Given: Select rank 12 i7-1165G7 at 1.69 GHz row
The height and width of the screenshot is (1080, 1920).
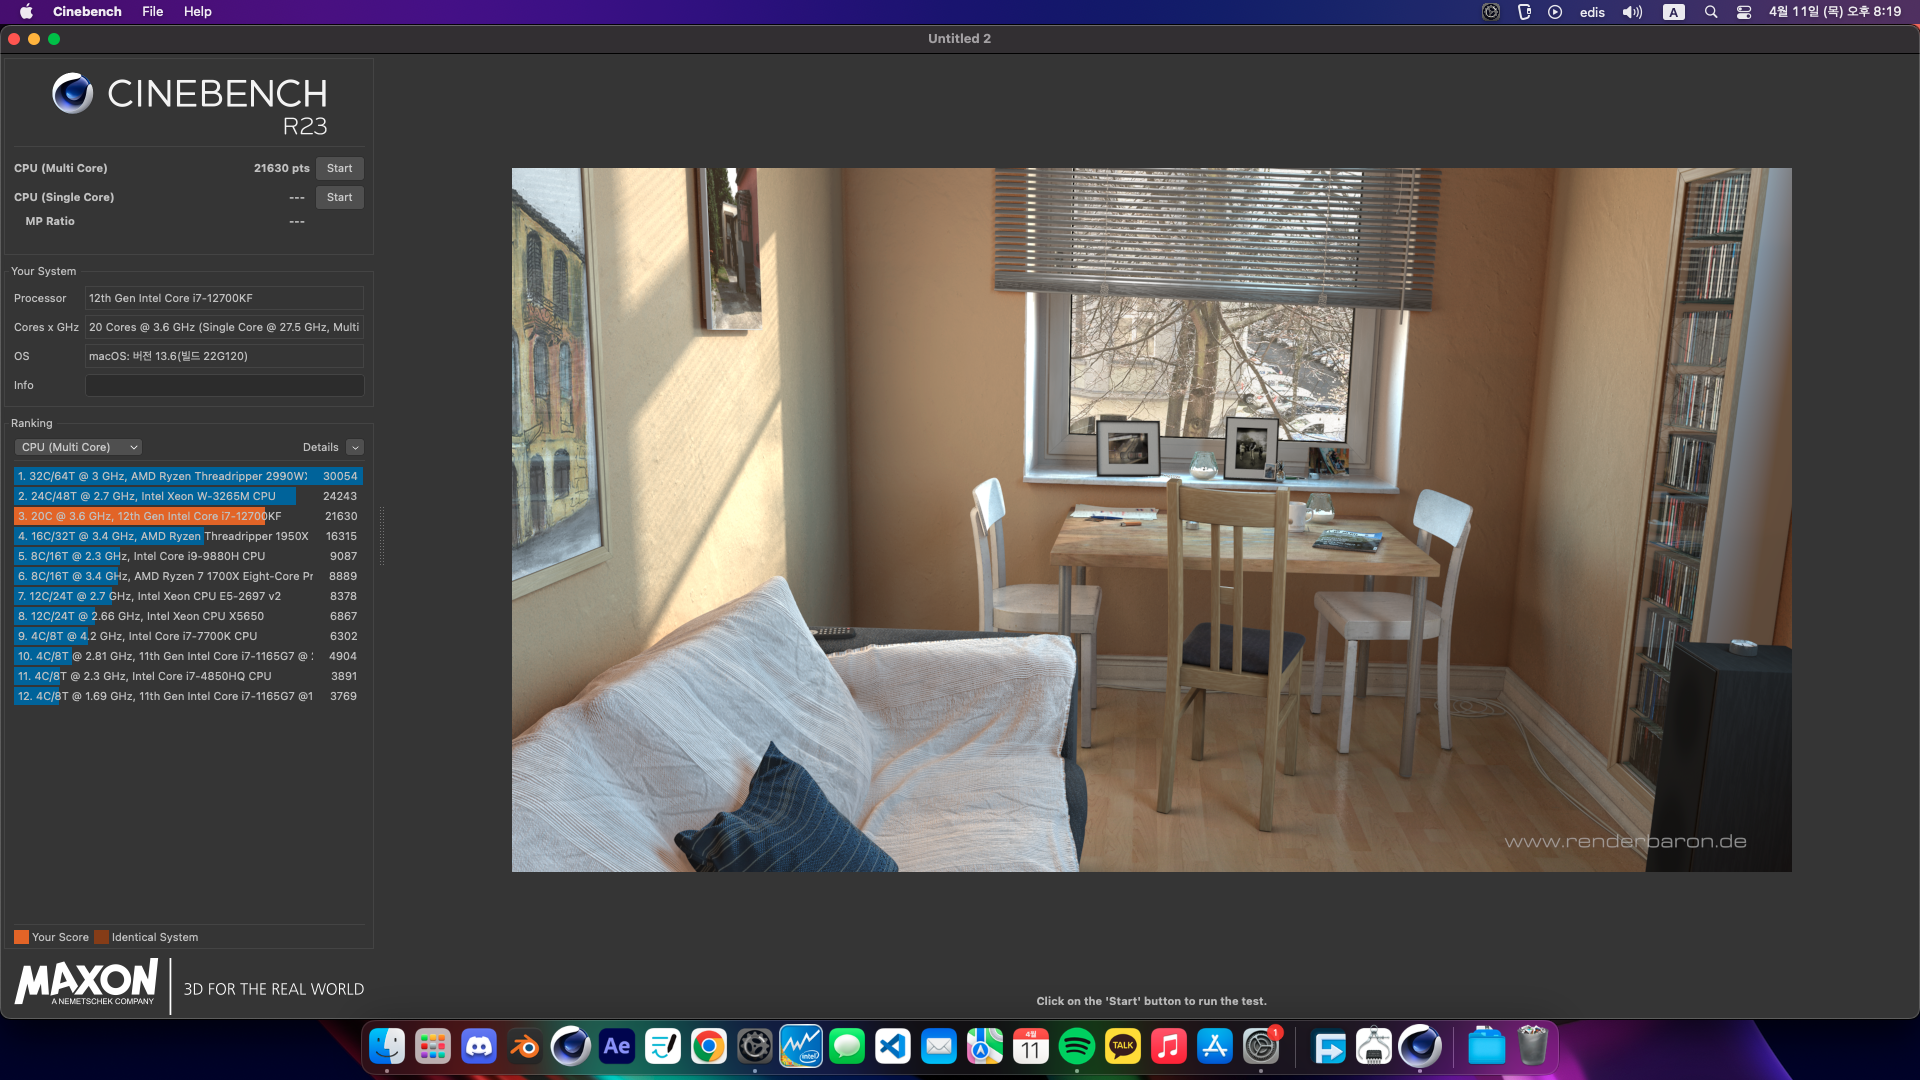Looking at the screenshot, I should tap(188, 696).
